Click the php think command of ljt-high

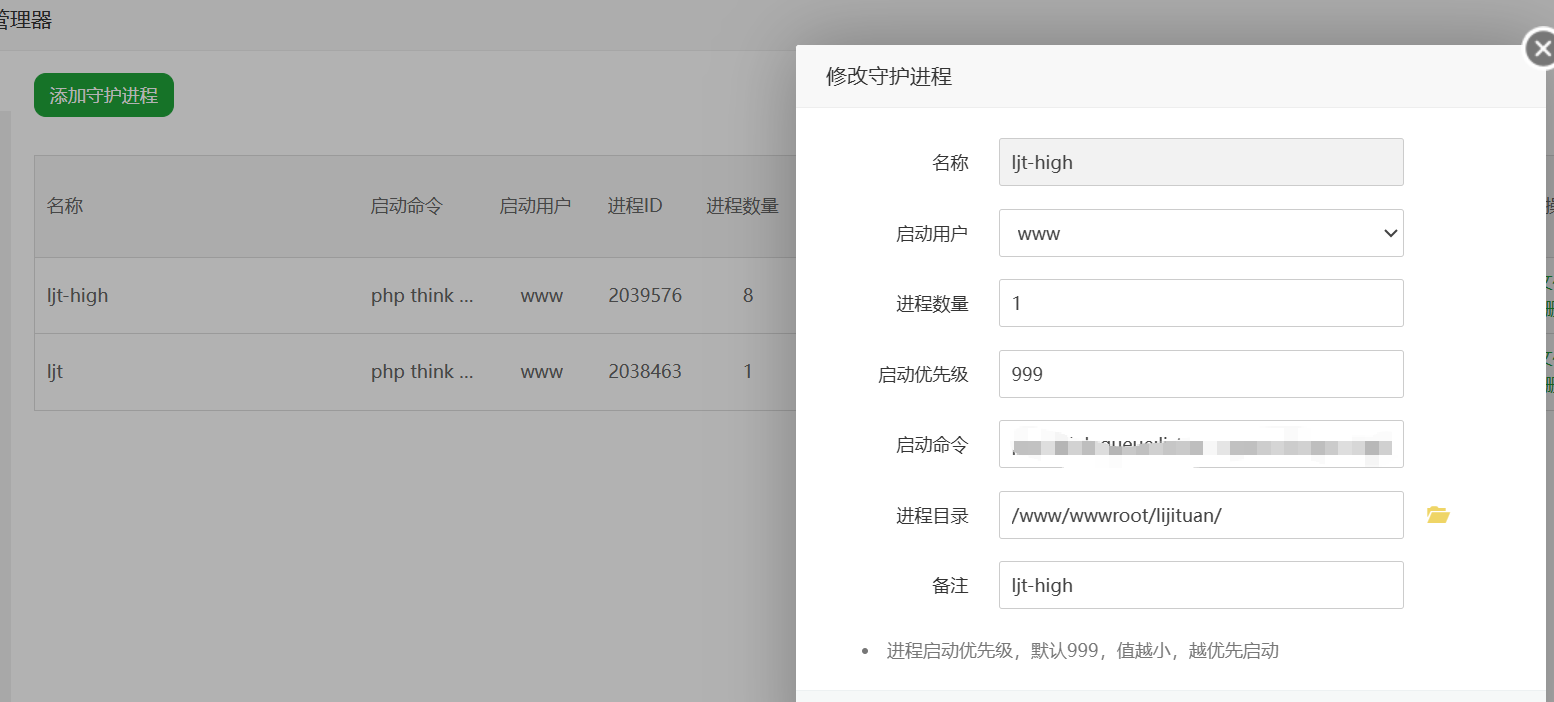[422, 296]
